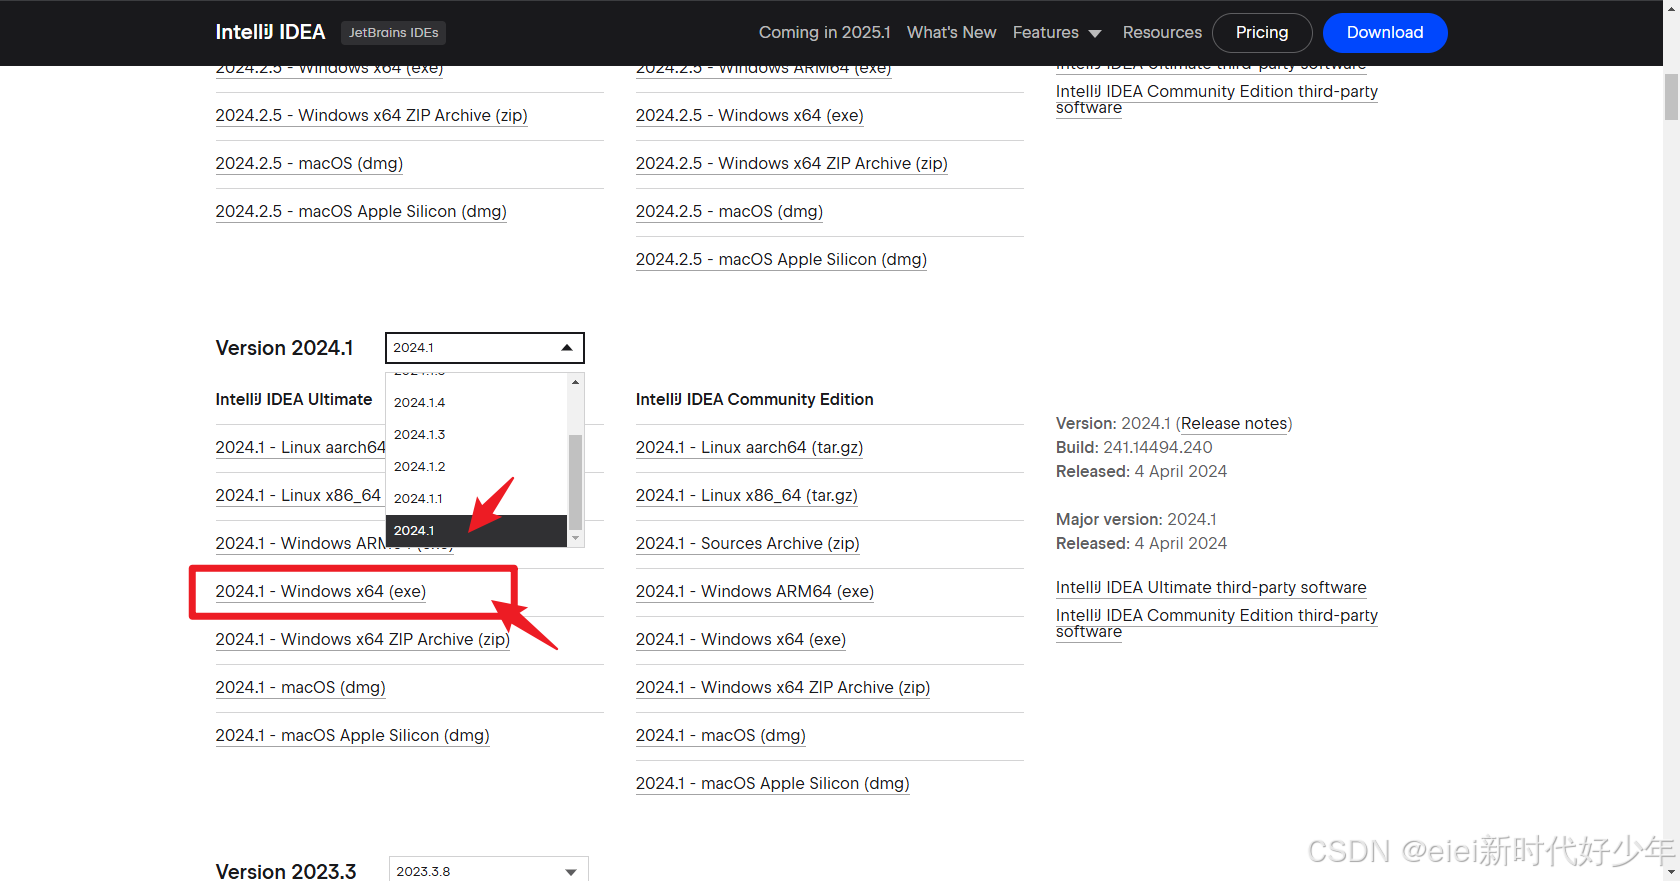Download Community 2024.1 macOS Apple Silicon (dmg)
The height and width of the screenshot is (881, 1680).
tap(773, 783)
